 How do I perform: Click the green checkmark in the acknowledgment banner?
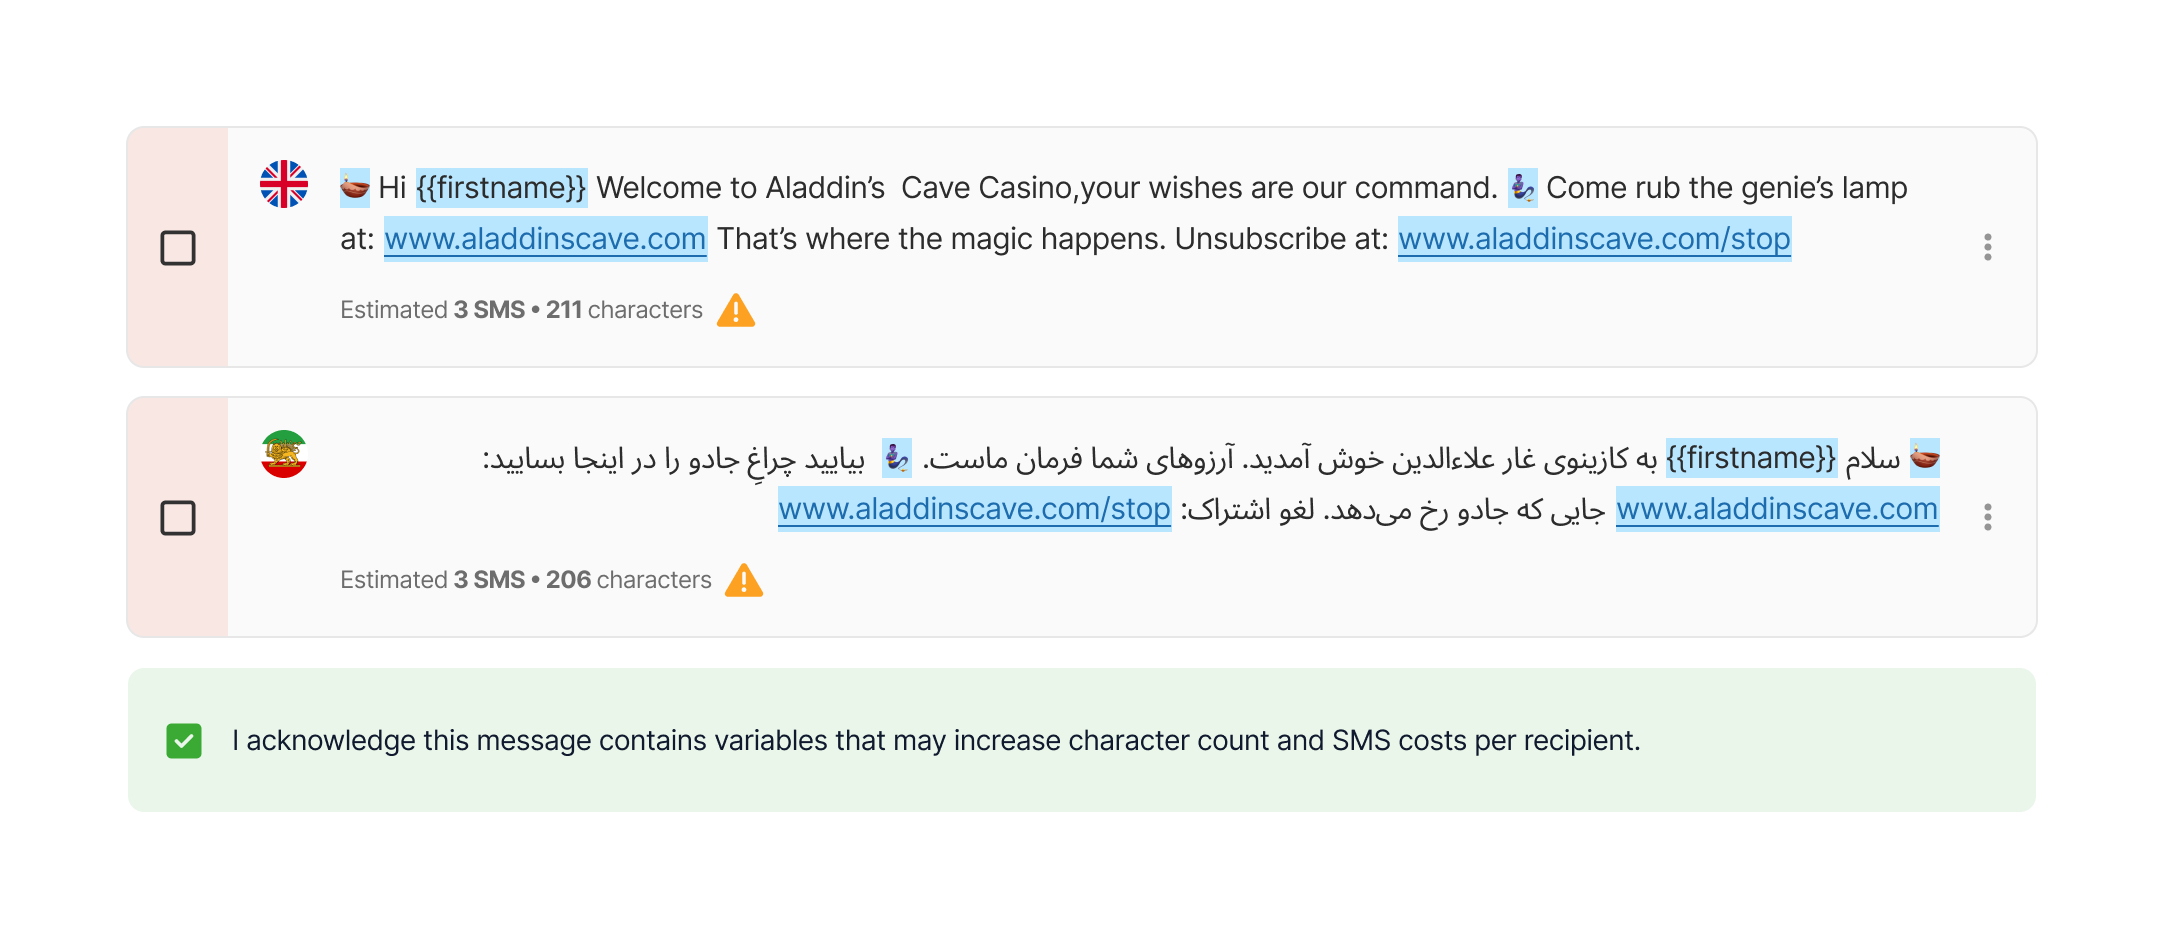[182, 741]
